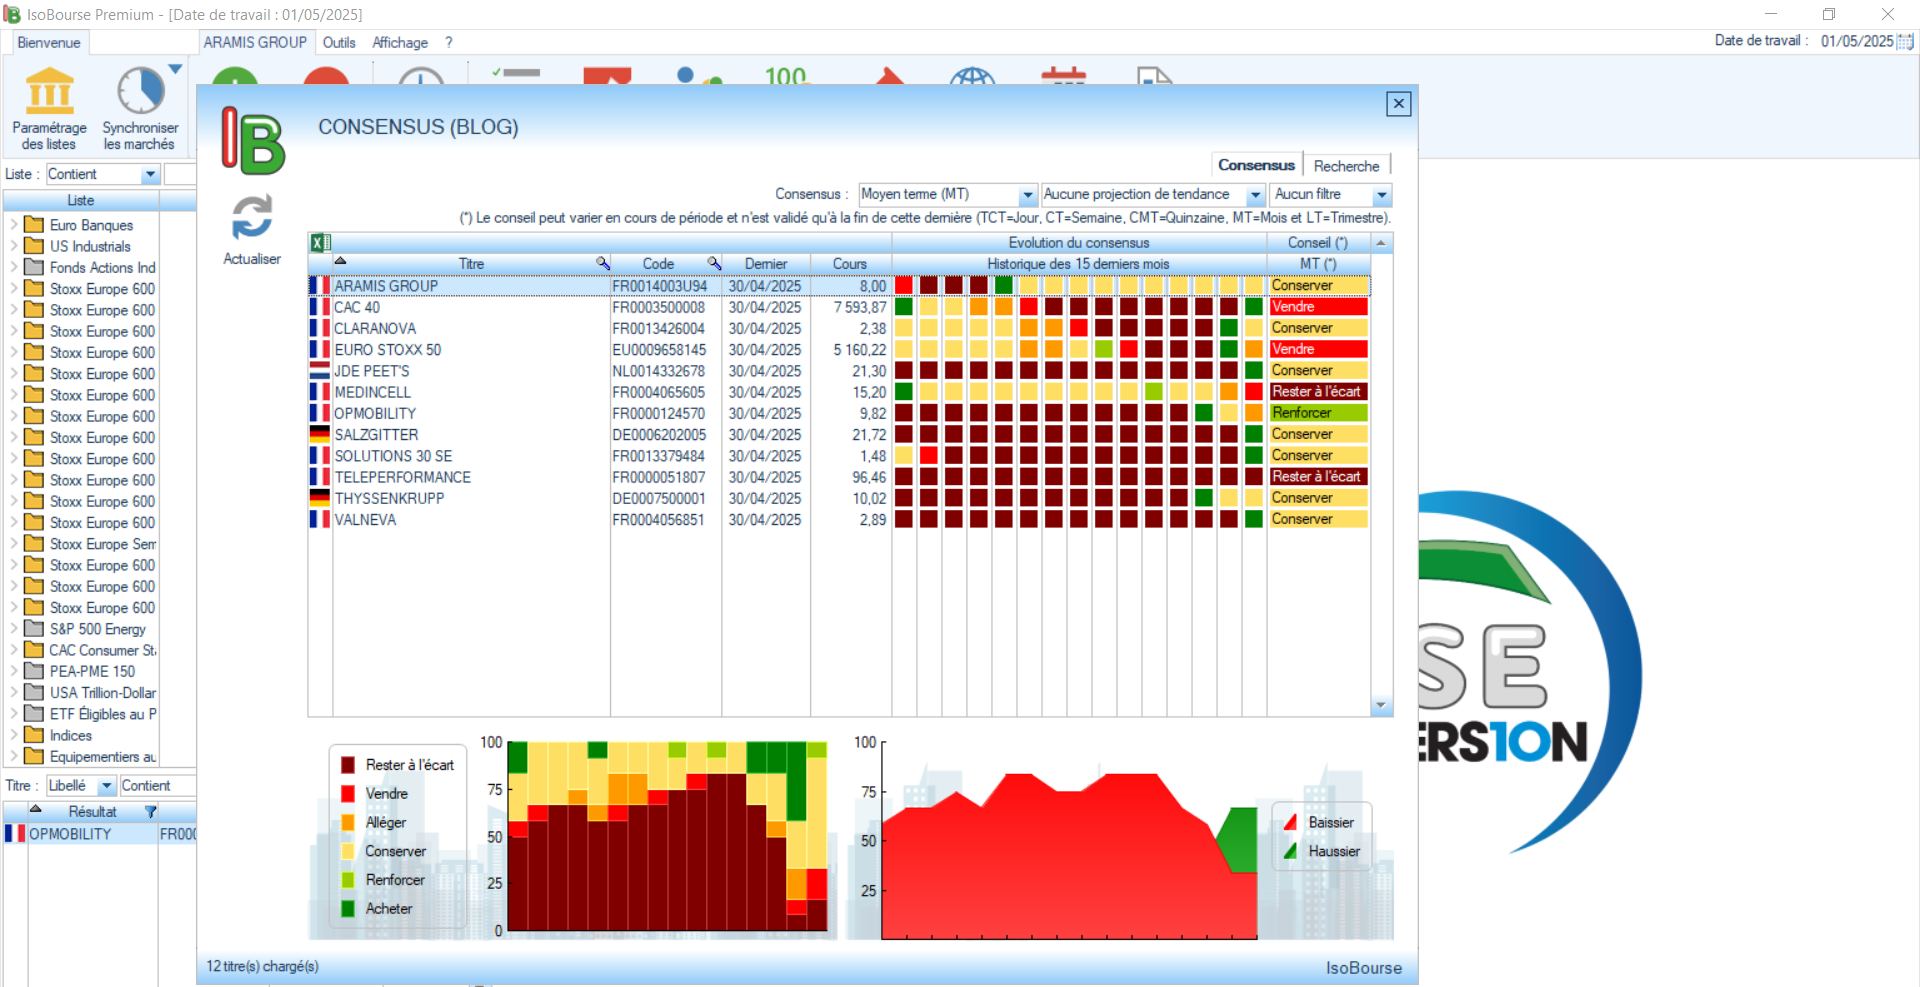Close the Consensus (Blog) dialog

(1399, 103)
